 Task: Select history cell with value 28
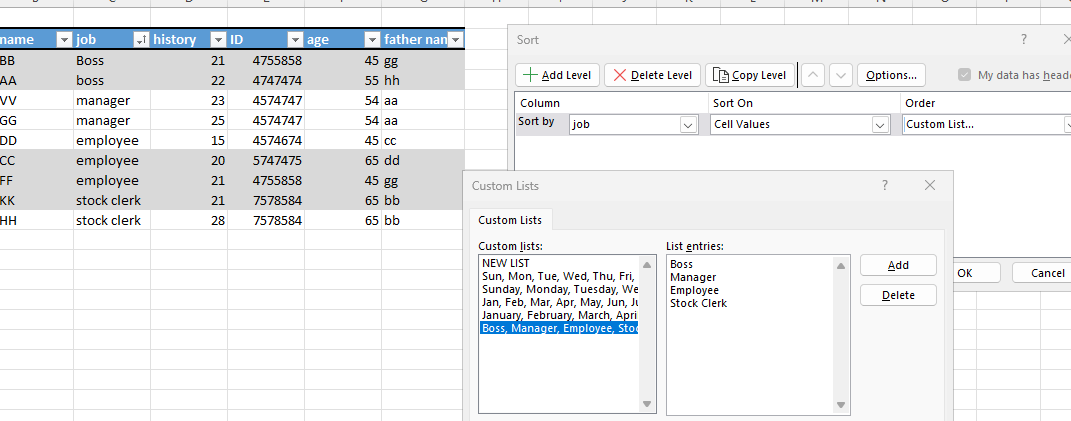189,221
